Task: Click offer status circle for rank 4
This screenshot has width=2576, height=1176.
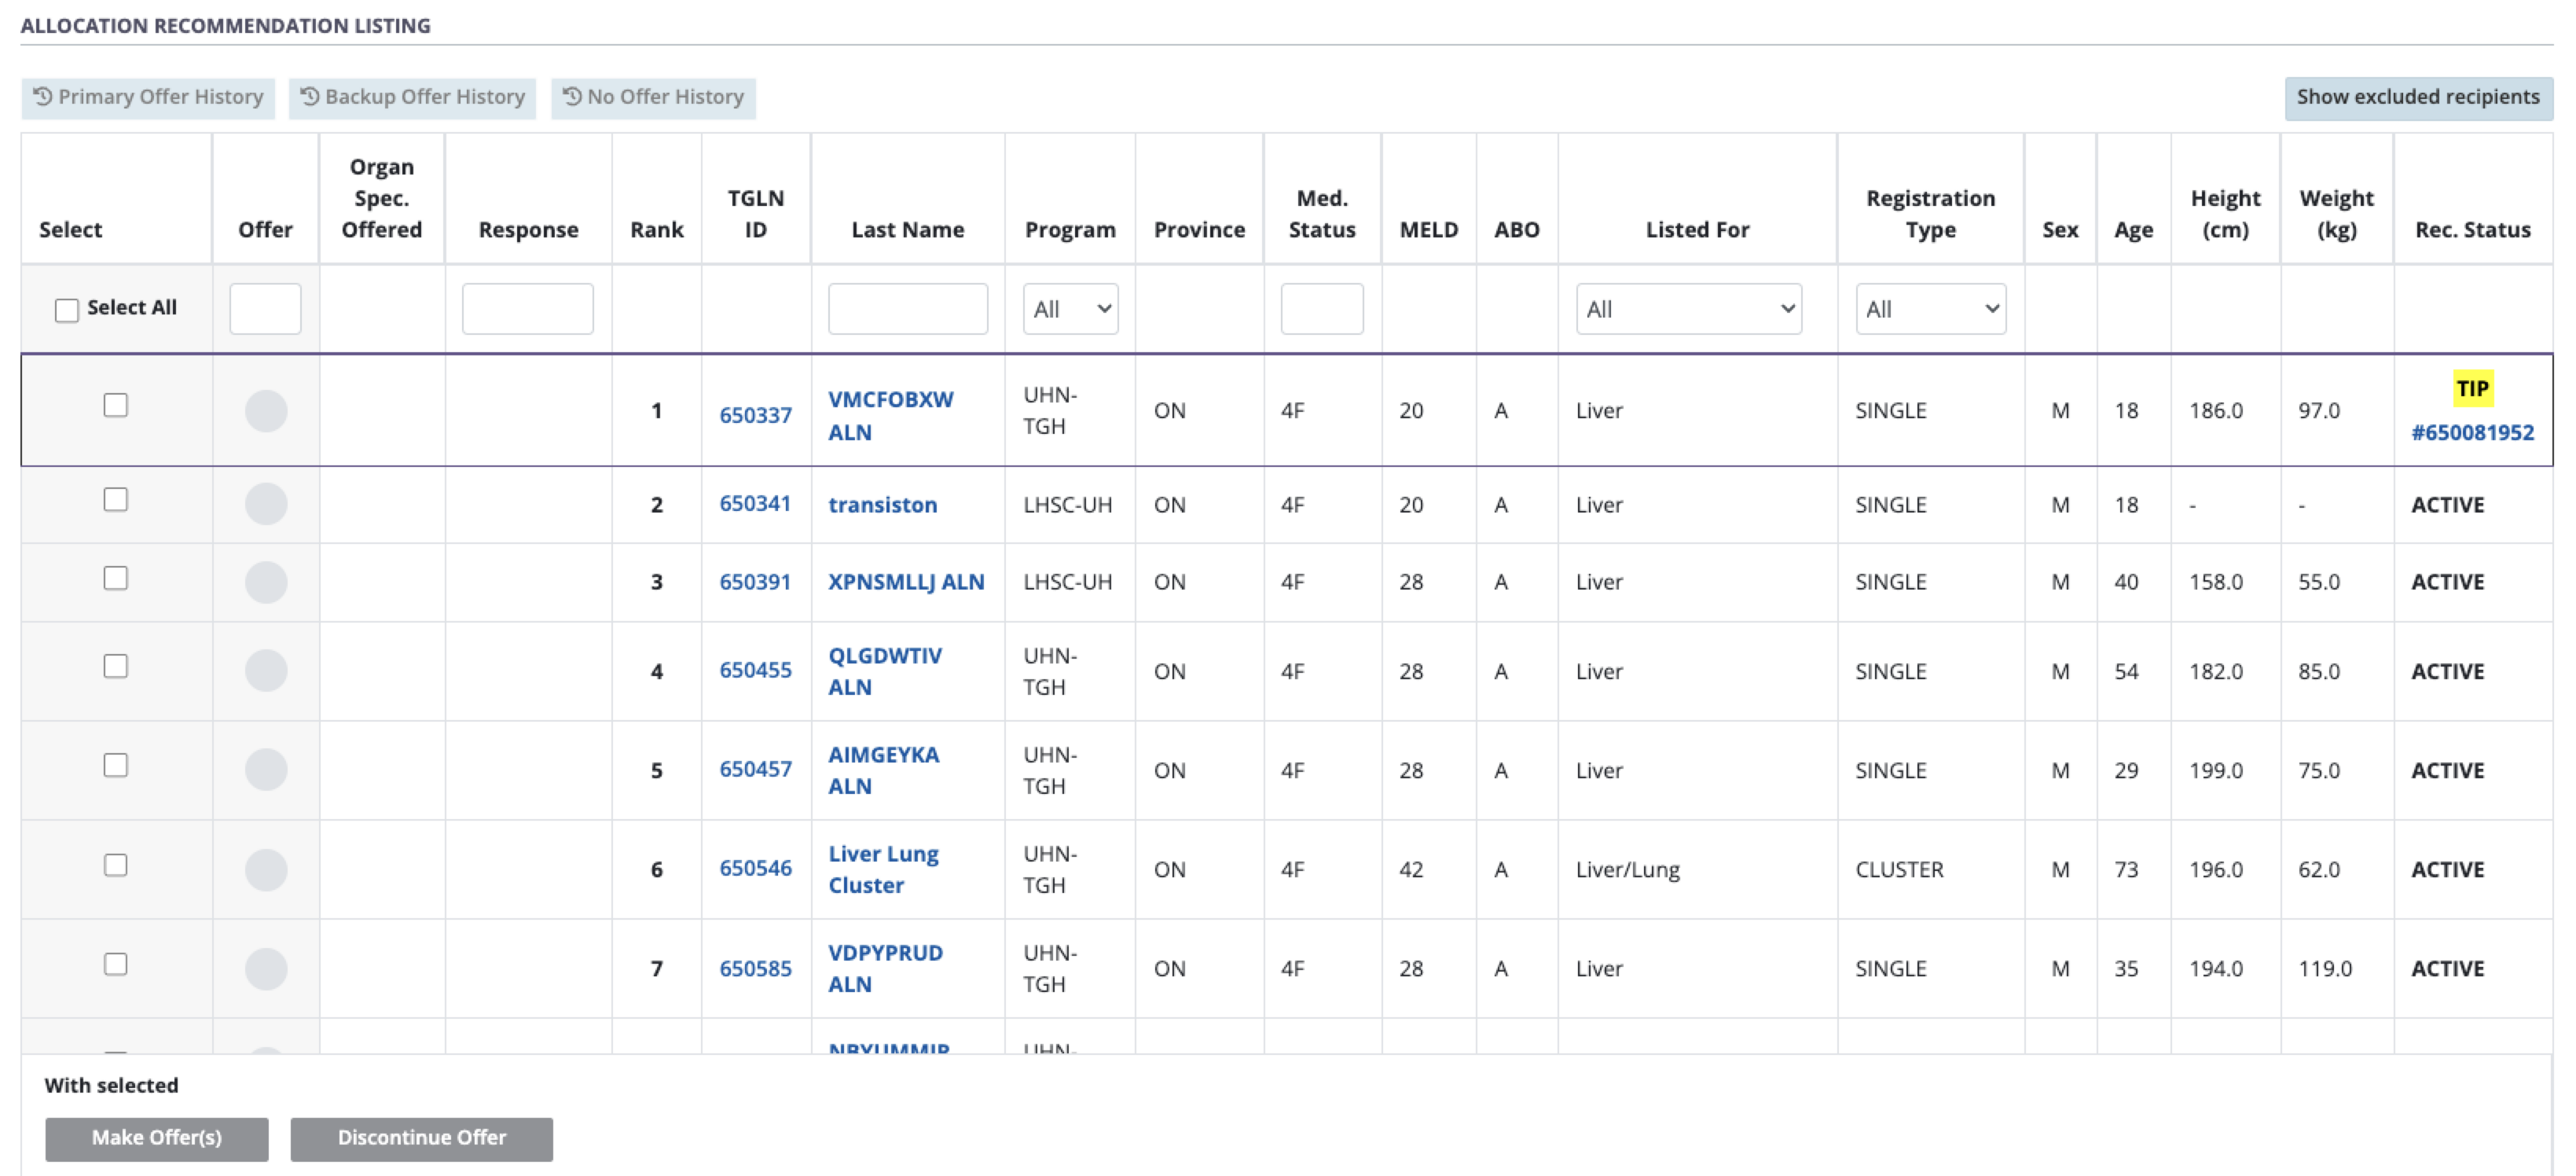Action: pyautogui.click(x=266, y=670)
